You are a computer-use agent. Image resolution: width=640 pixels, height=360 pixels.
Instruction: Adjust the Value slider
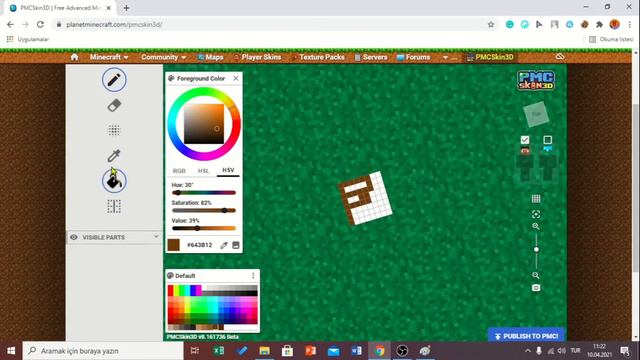click(x=204, y=228)
